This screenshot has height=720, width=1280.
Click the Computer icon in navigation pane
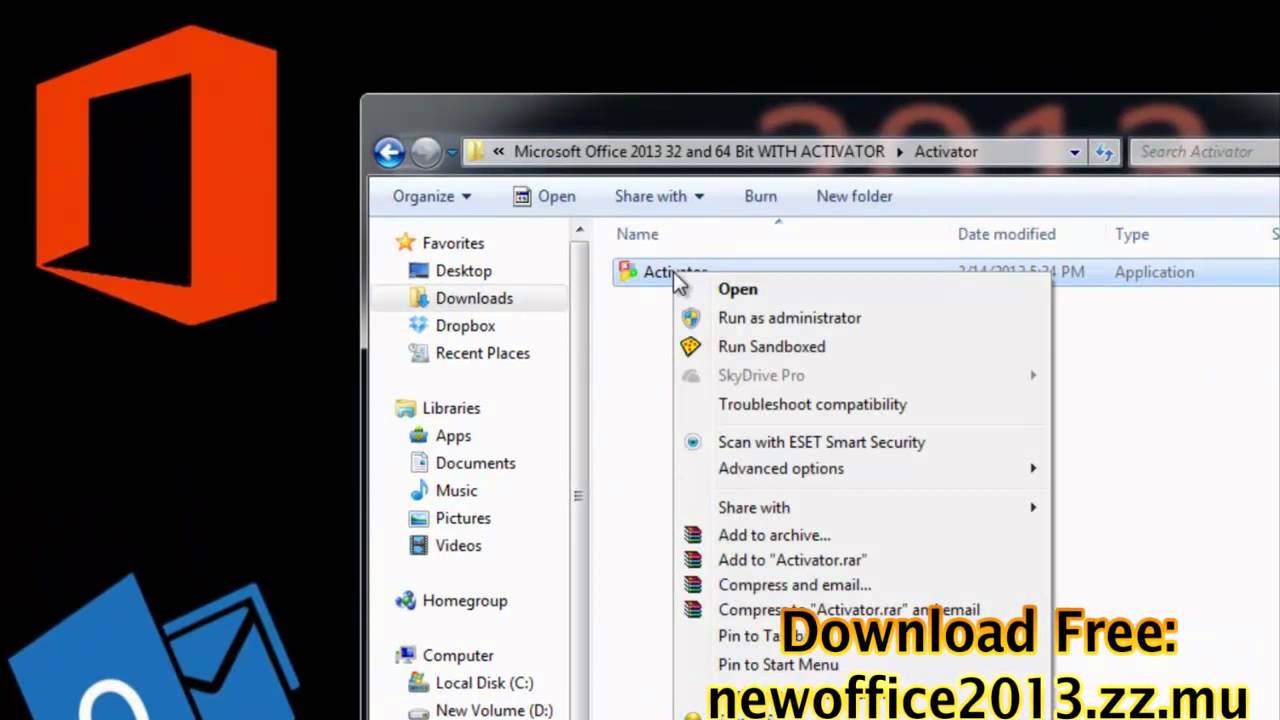click(405, 656)
